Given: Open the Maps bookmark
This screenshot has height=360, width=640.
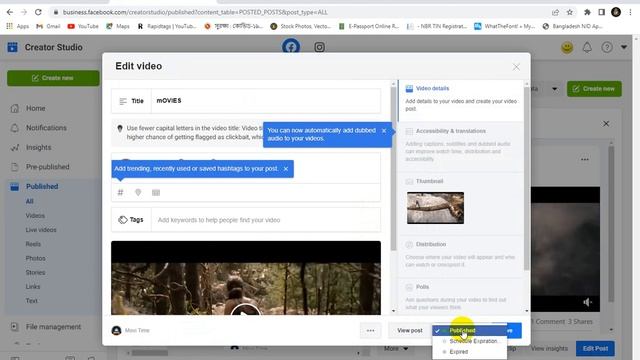Looking at the screenshot, I should tap(118, 26).
